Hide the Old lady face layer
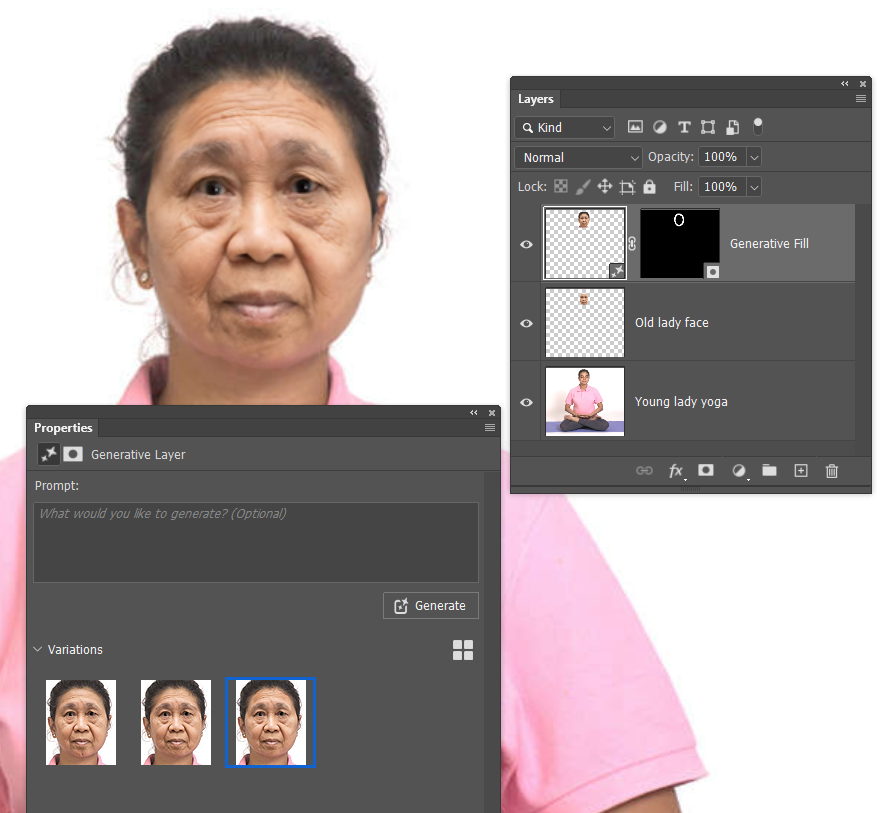 (x=526, y=322)
